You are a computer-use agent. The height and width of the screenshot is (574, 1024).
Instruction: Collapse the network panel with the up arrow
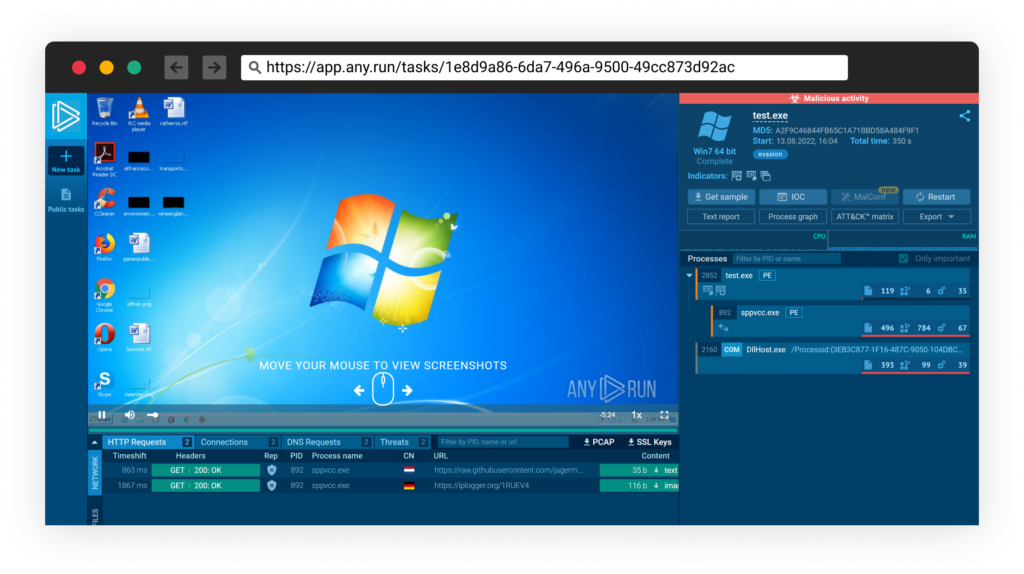[95, 442]
